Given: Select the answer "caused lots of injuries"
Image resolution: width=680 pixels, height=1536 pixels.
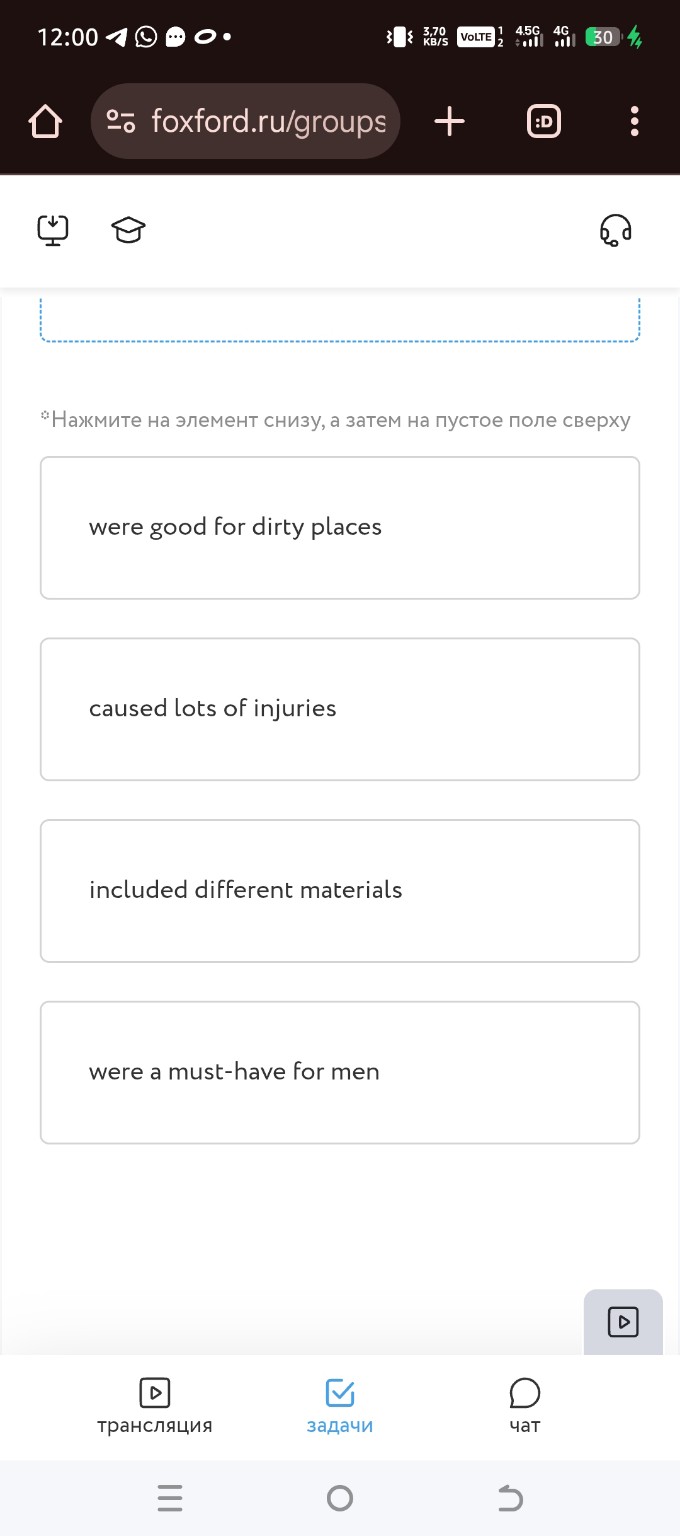Looking at the screenshot, I should click(x=340, y=709).
